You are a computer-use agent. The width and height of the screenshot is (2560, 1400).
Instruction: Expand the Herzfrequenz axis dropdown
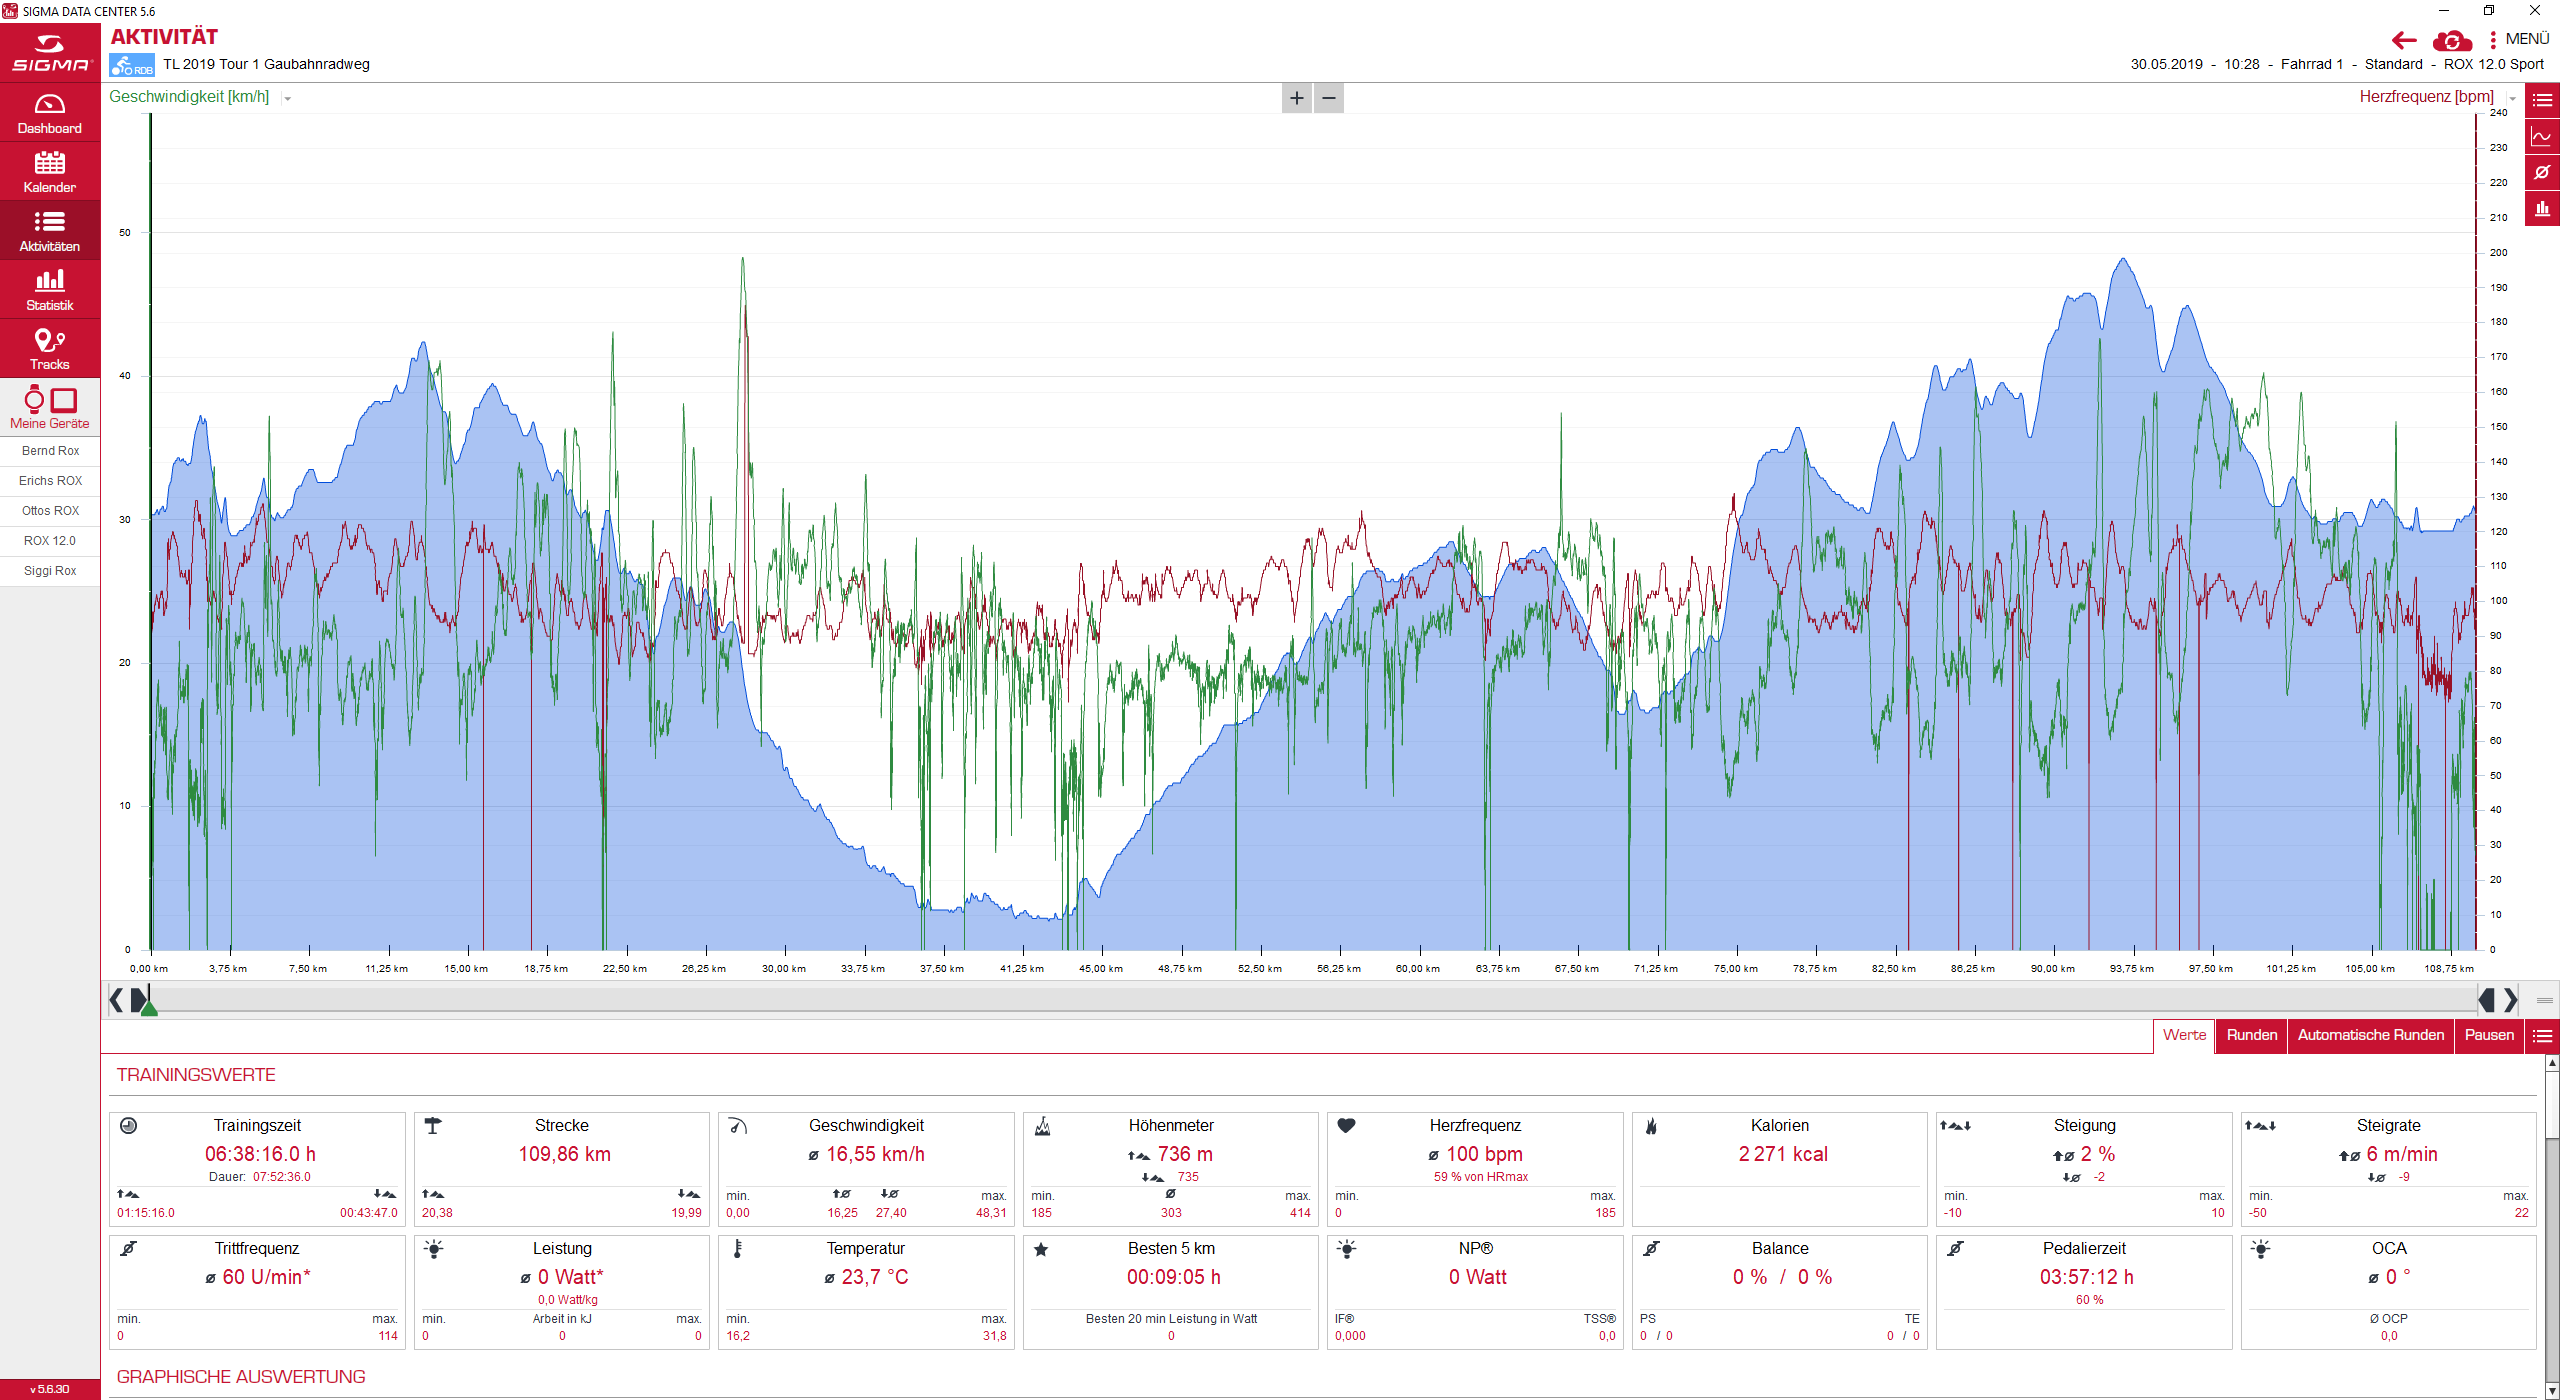point(2512,99)
